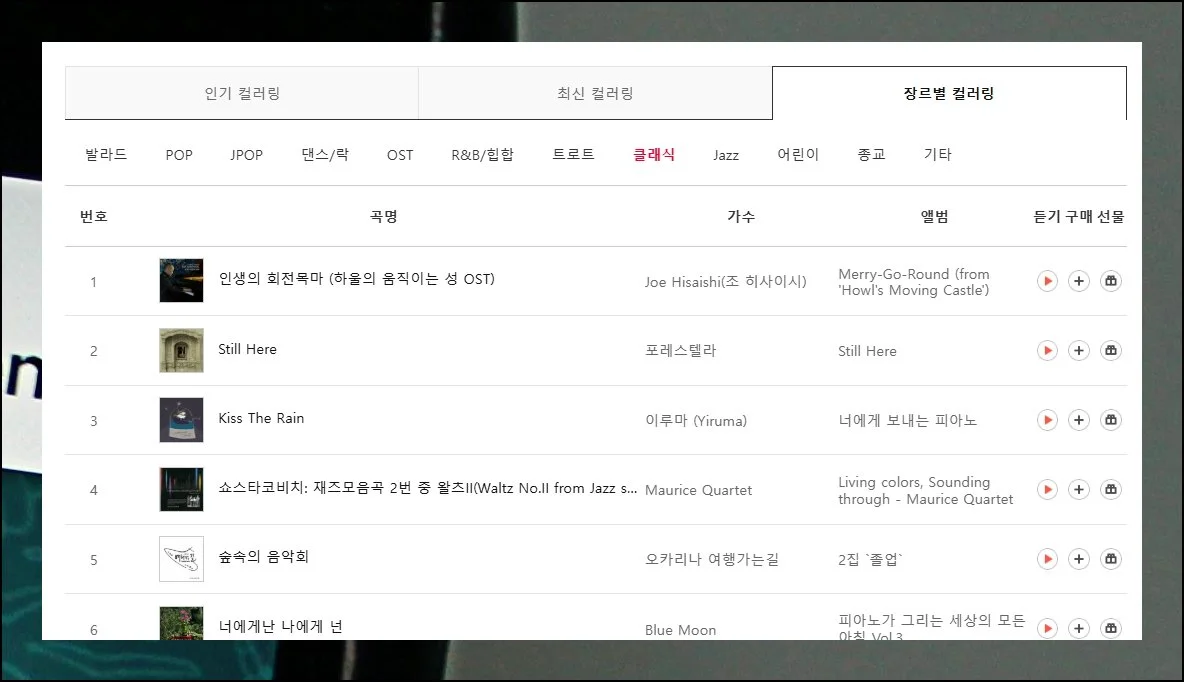Play the song Still Here

(1047, 351)
